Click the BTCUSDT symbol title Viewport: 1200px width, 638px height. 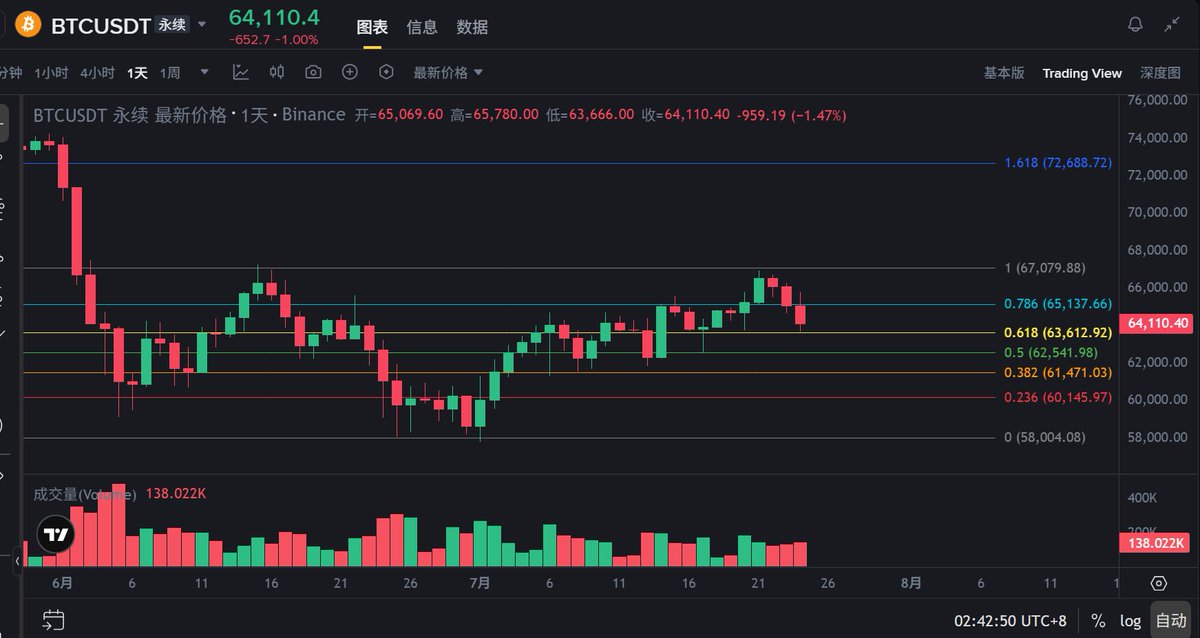point(100,25)
